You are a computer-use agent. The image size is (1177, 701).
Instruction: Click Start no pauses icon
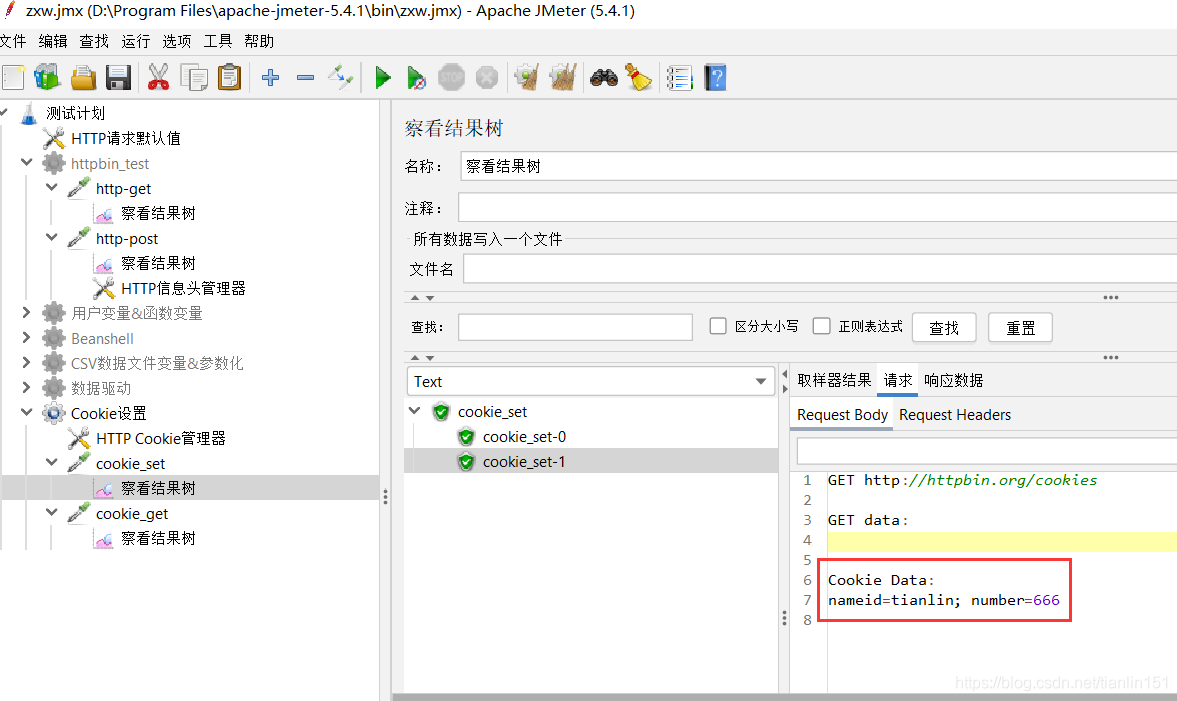point(416,77)
